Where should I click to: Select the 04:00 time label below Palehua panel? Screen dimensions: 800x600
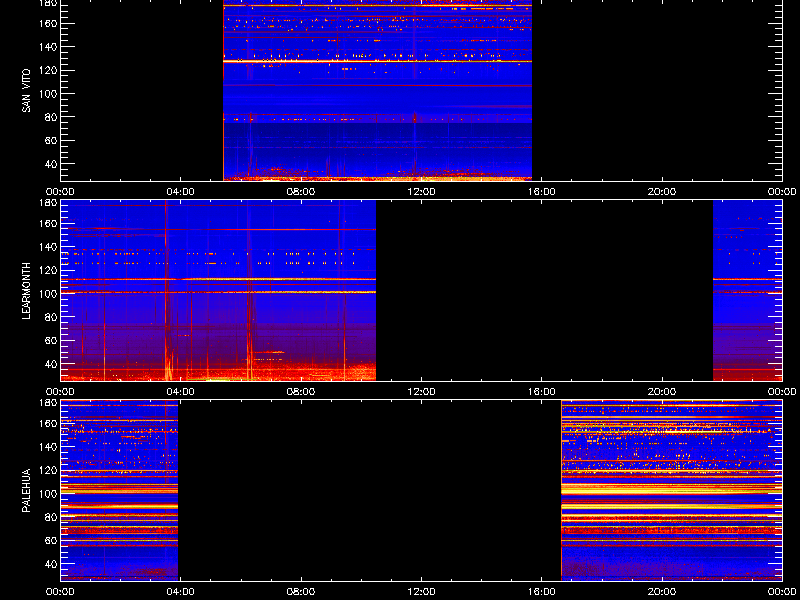coord(181,592)
